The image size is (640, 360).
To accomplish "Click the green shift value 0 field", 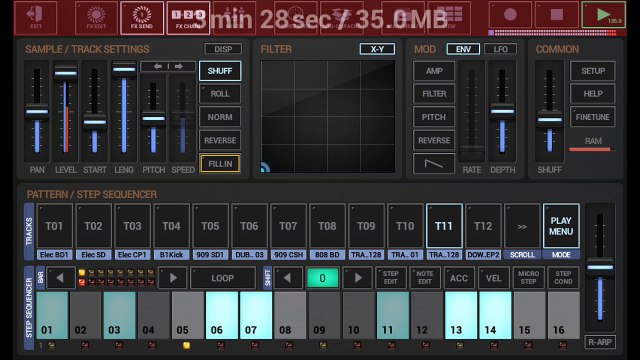I will [322, 278].
